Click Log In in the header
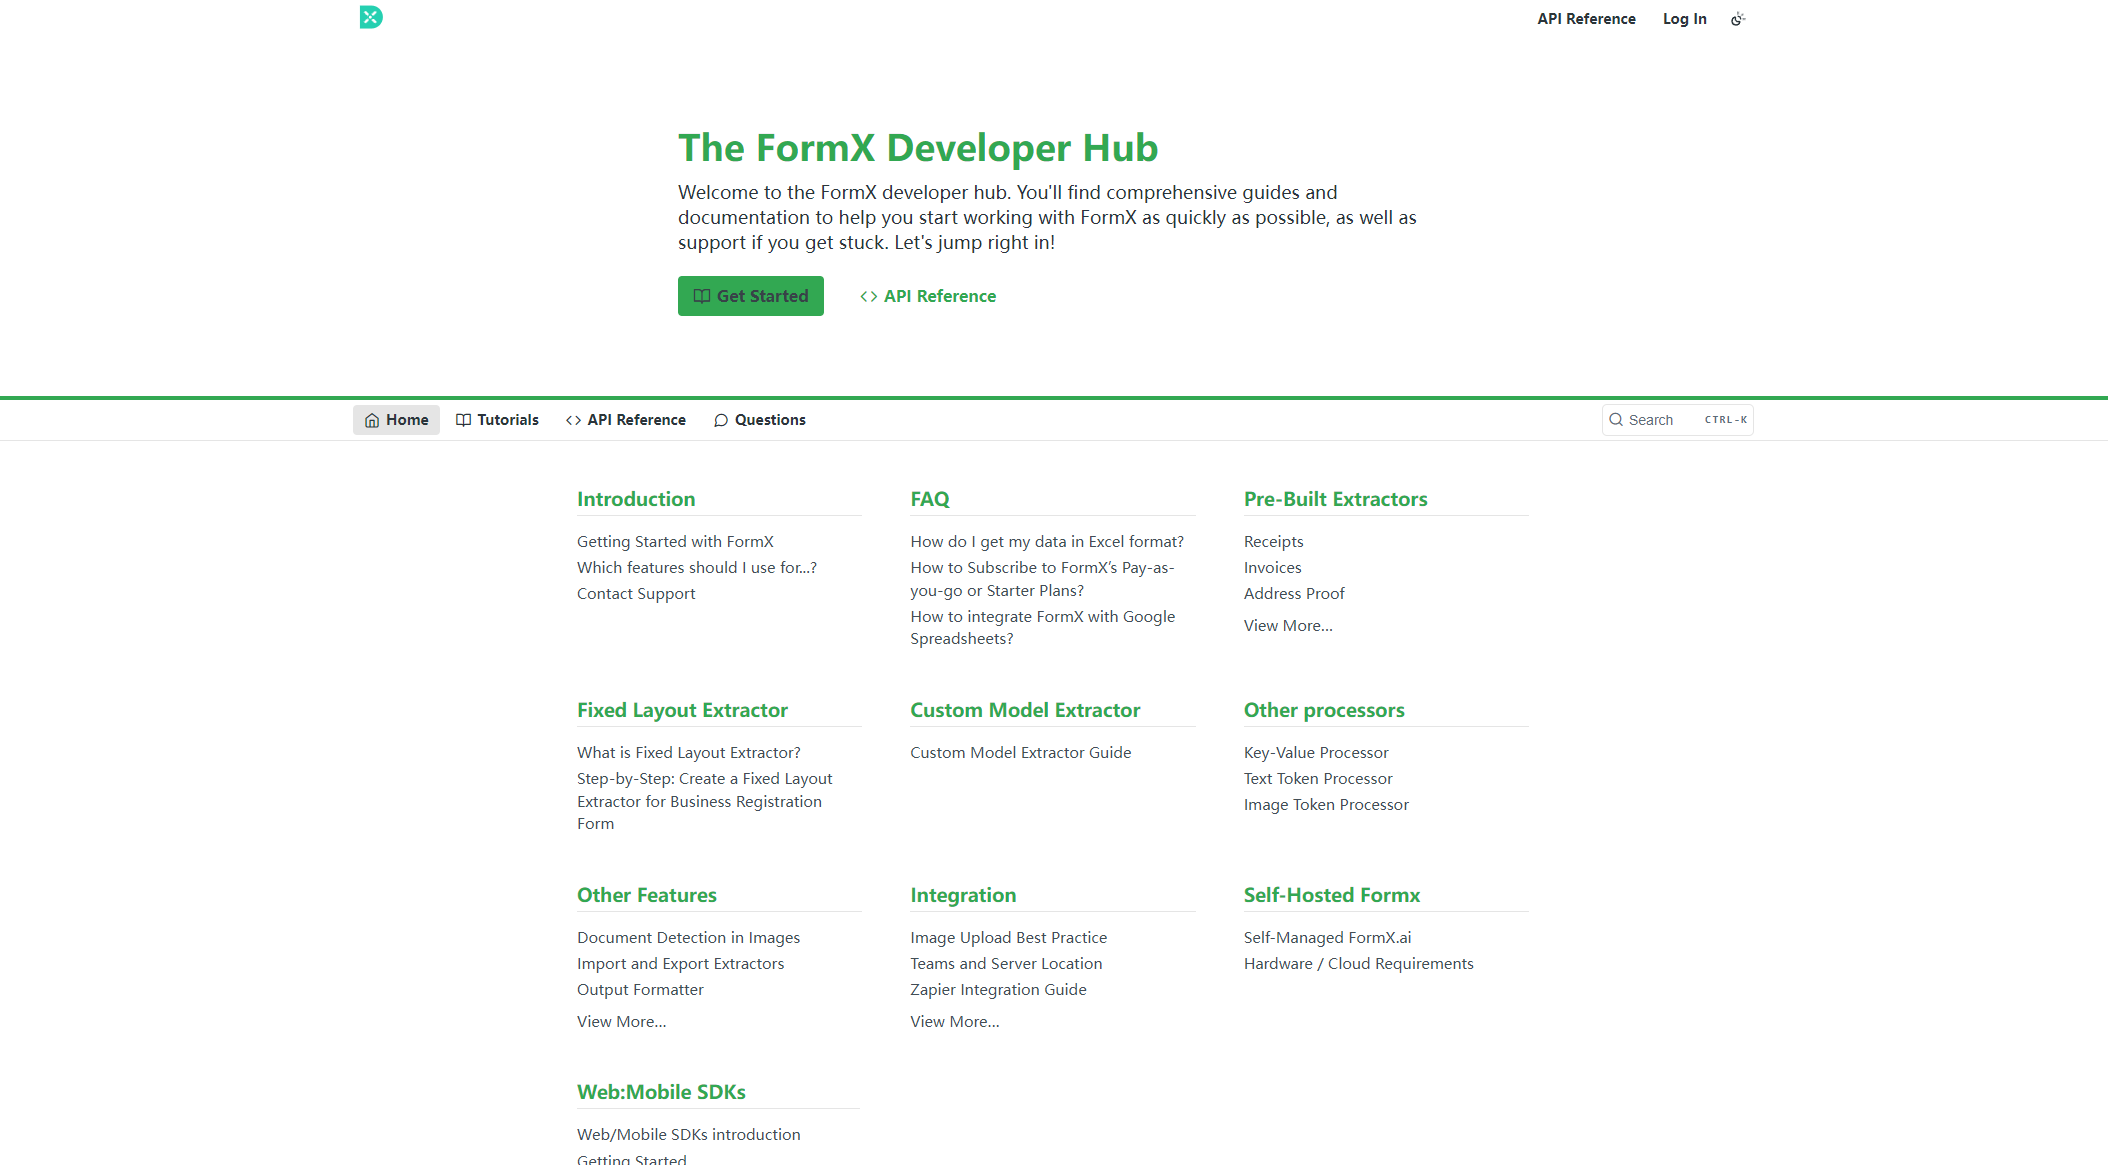Viewport: 2108px width, 1165px height. click(x=1684, y=19)
